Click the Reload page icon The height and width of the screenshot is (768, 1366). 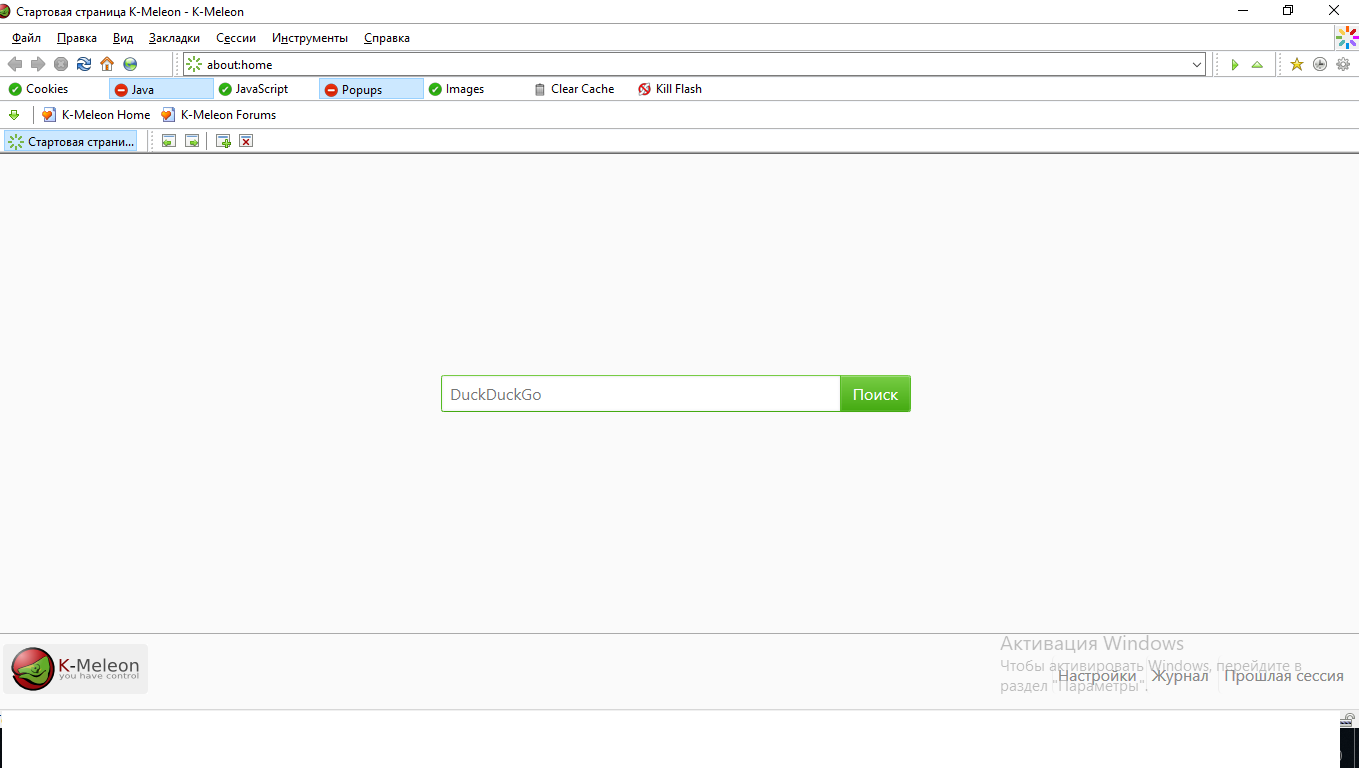[x=84, y=64]
